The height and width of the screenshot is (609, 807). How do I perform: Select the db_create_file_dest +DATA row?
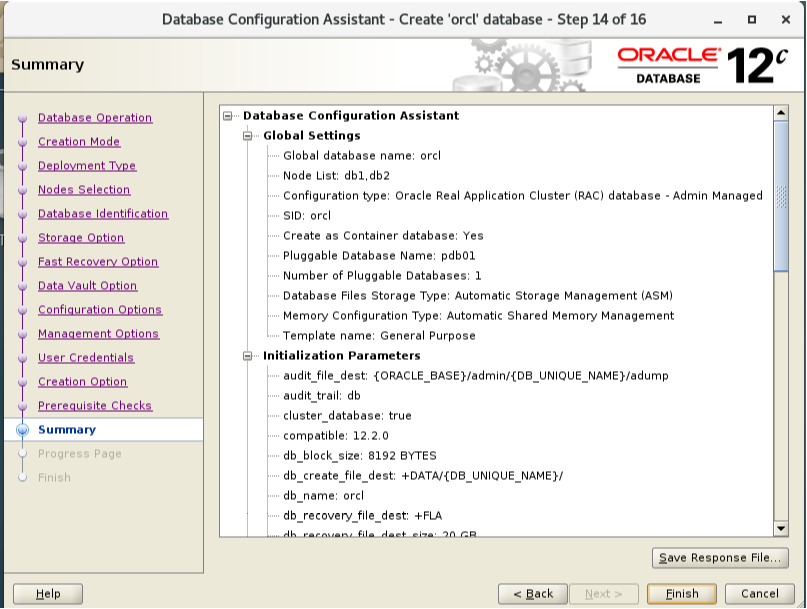[x=423, y=476]
